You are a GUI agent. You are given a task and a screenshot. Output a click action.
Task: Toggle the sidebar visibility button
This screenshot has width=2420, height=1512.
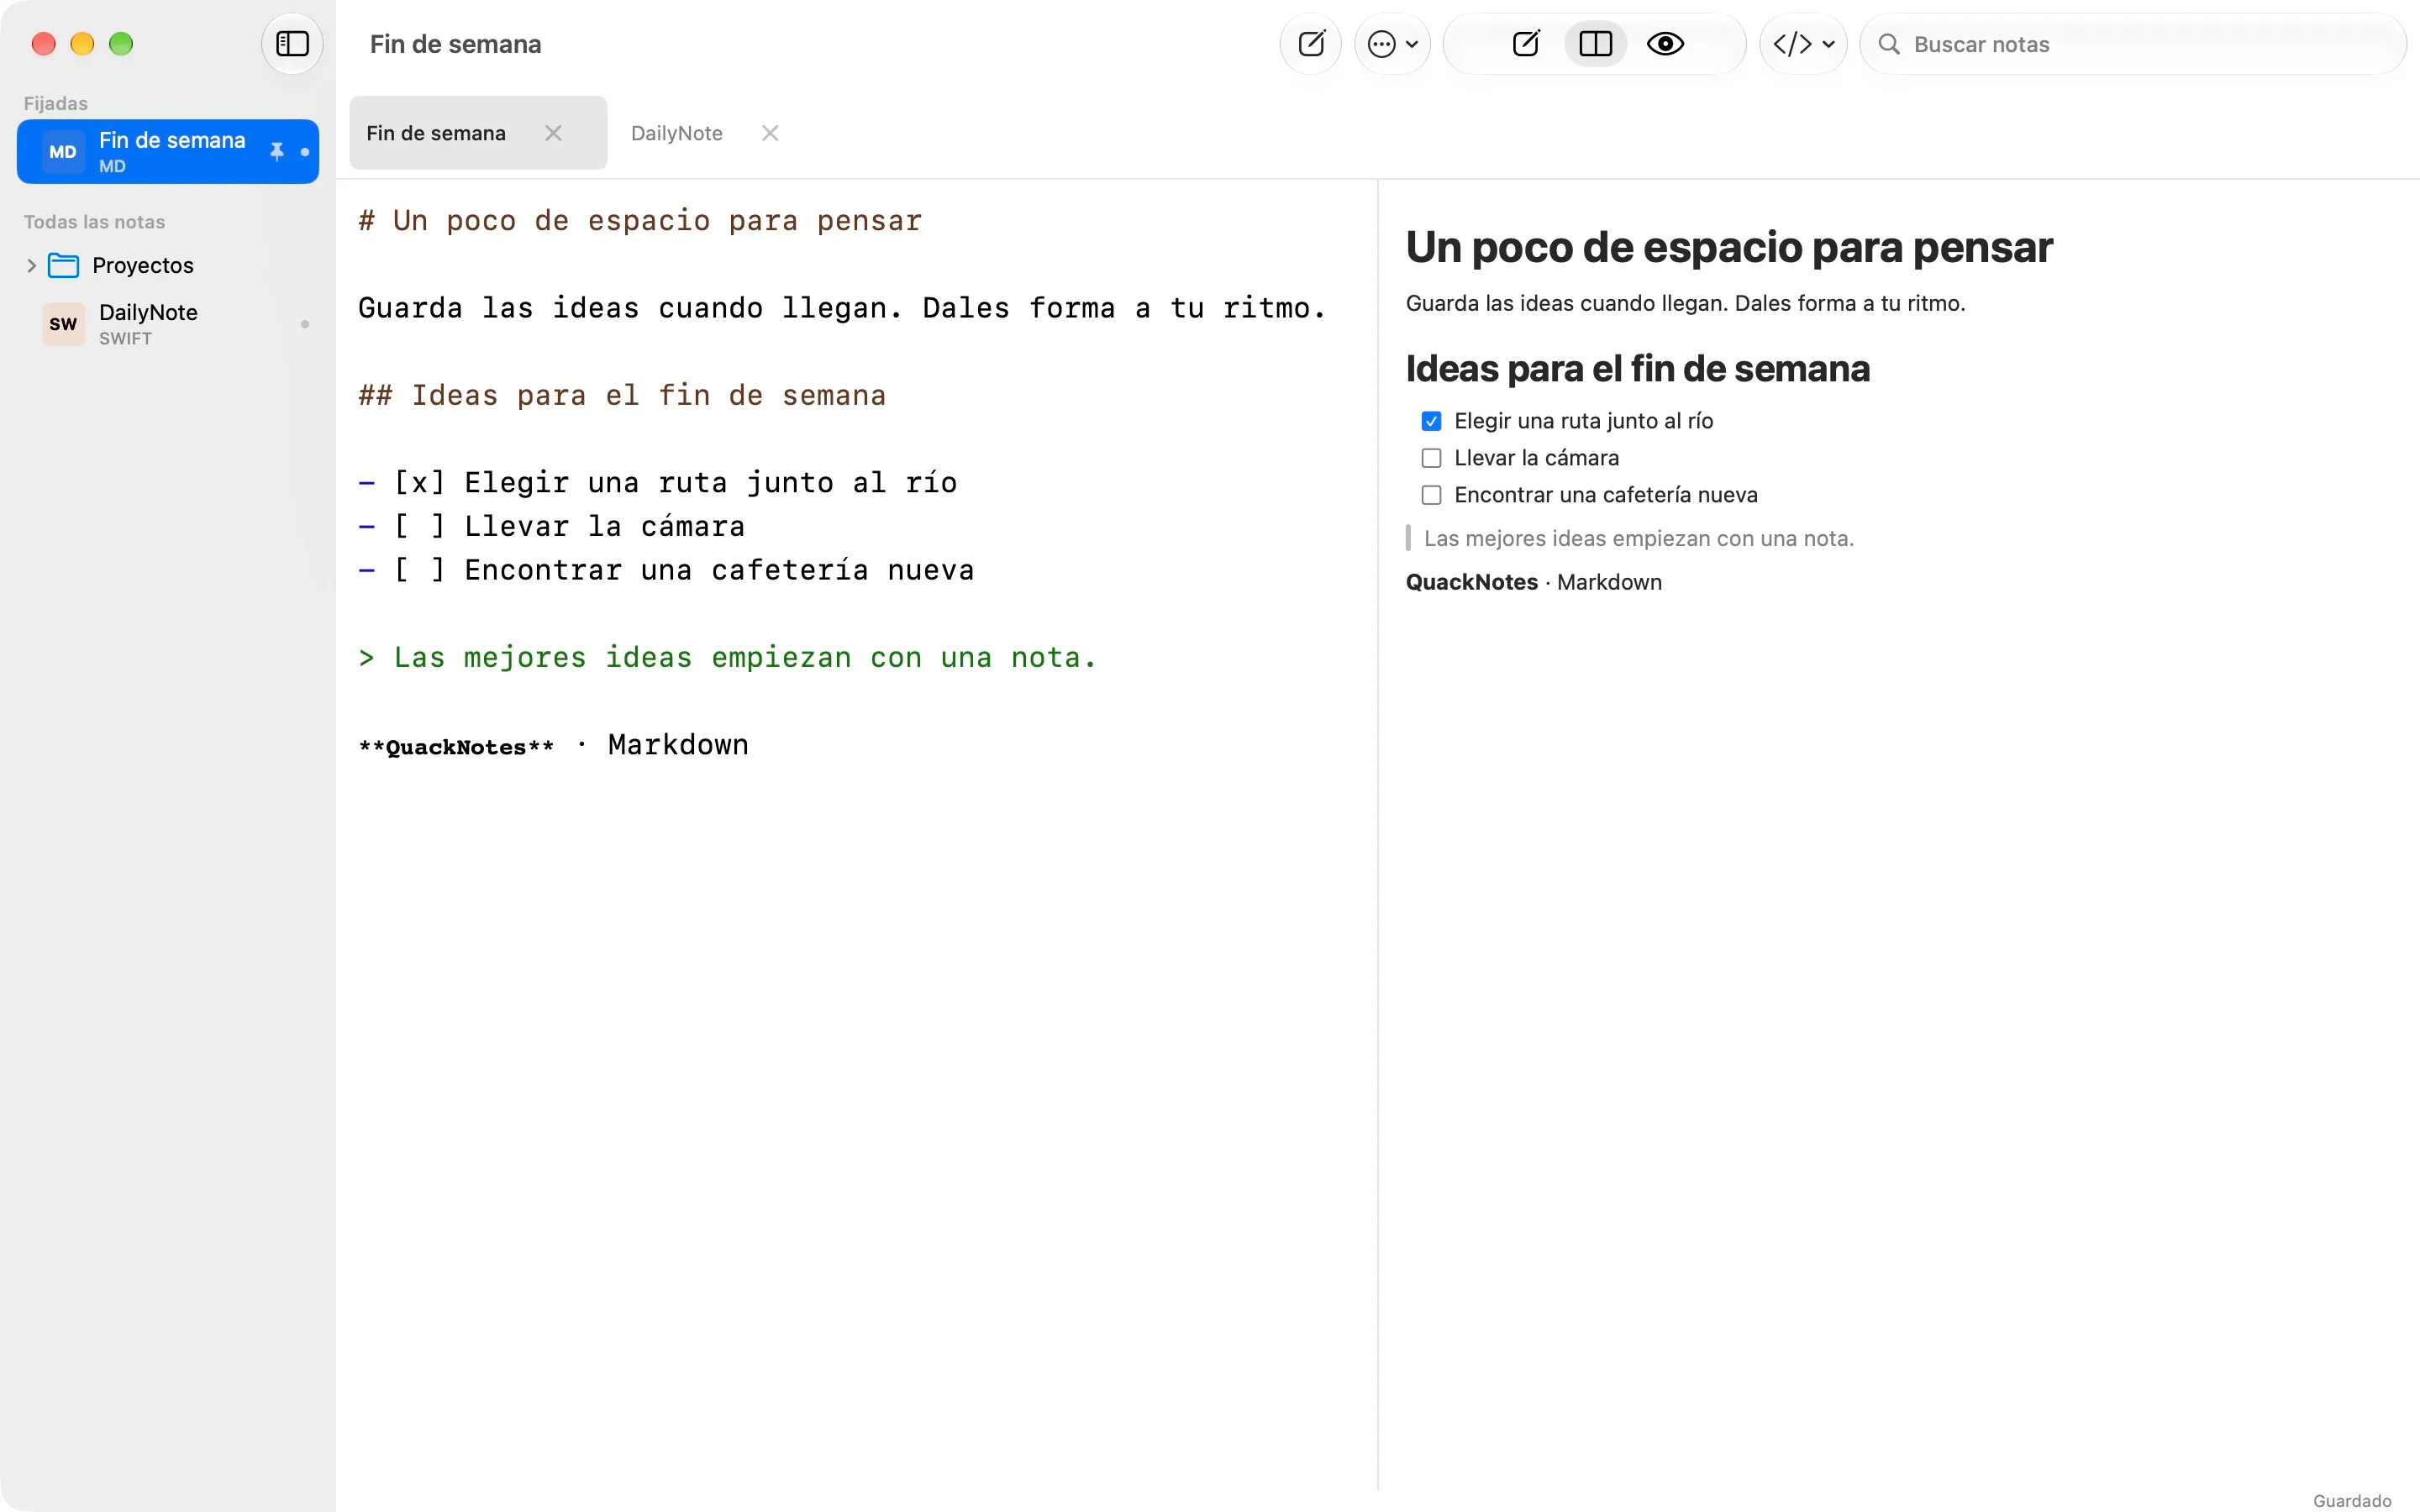tap(292, 44)
